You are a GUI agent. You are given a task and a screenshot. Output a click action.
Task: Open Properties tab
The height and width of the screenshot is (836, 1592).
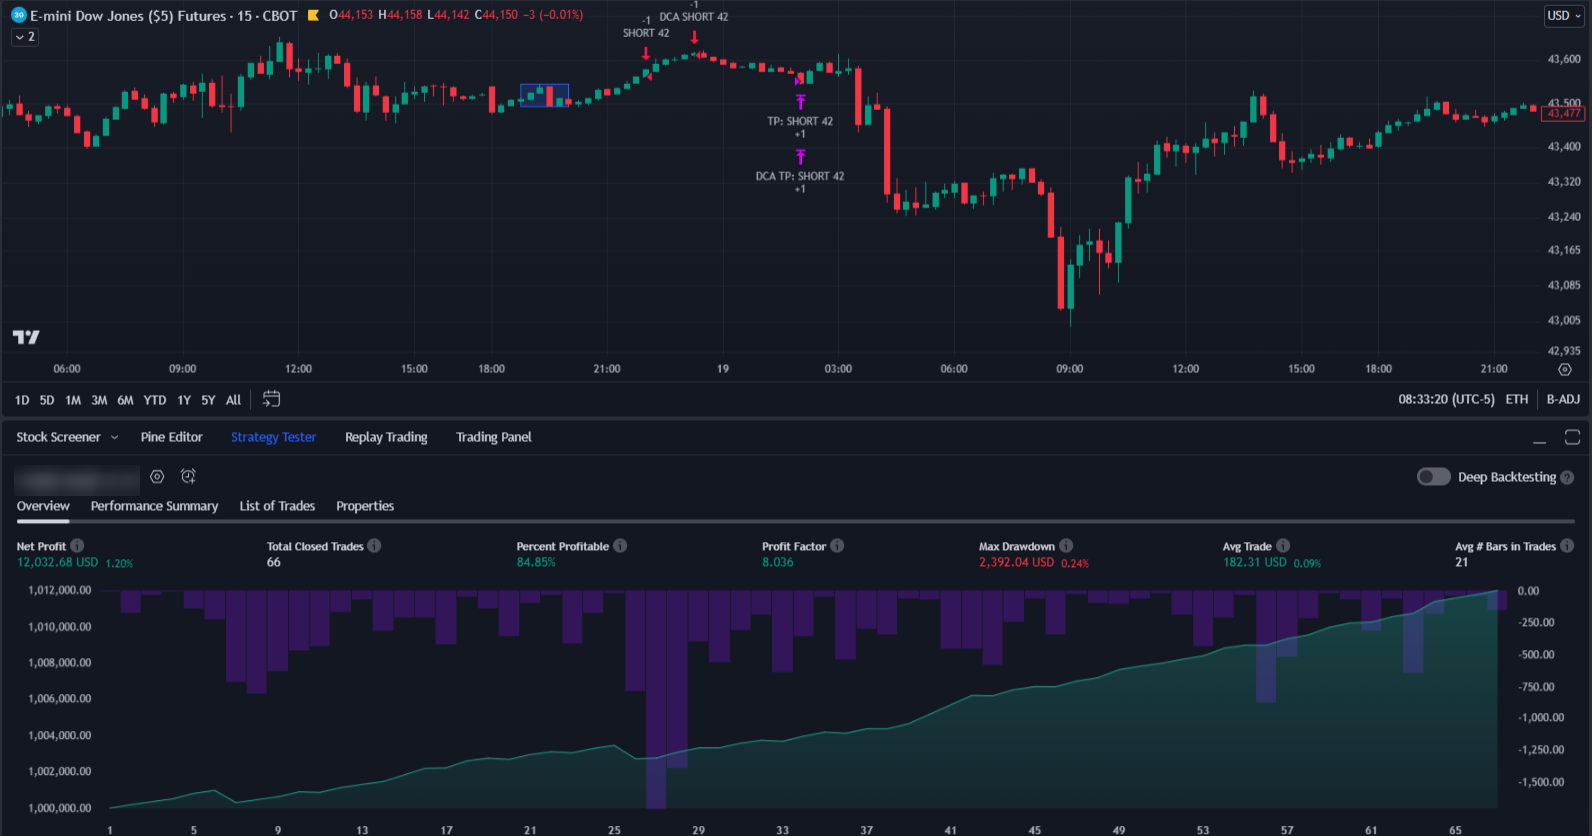pos(365,506)
